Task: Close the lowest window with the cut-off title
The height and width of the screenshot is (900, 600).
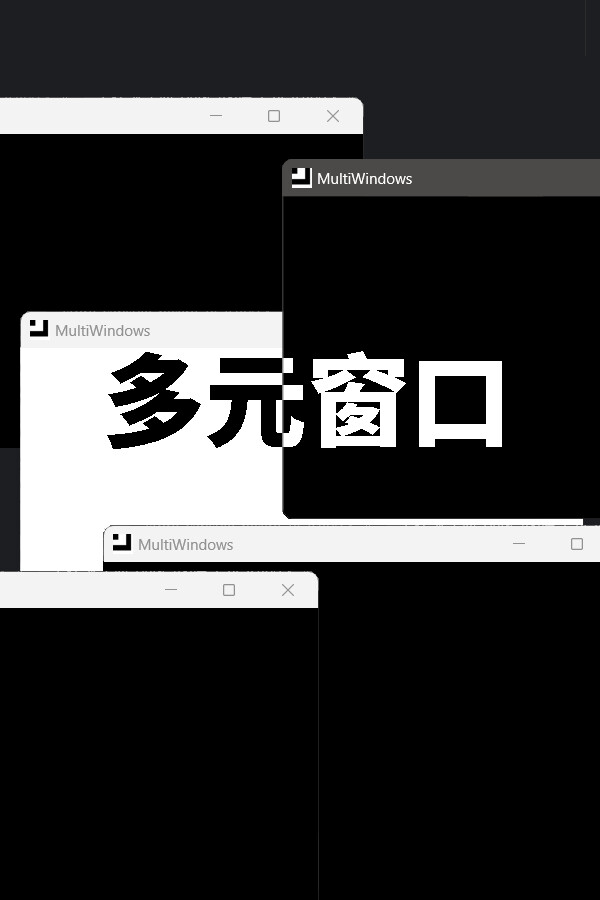Action: tap(288, 590)
